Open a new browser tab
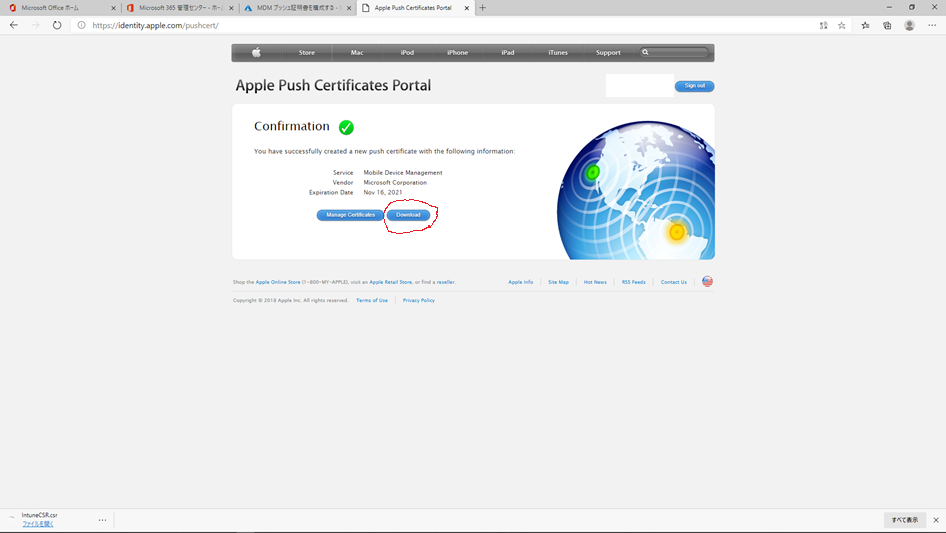This screenshot has width=946, height=533. click(x=482, y=8)
